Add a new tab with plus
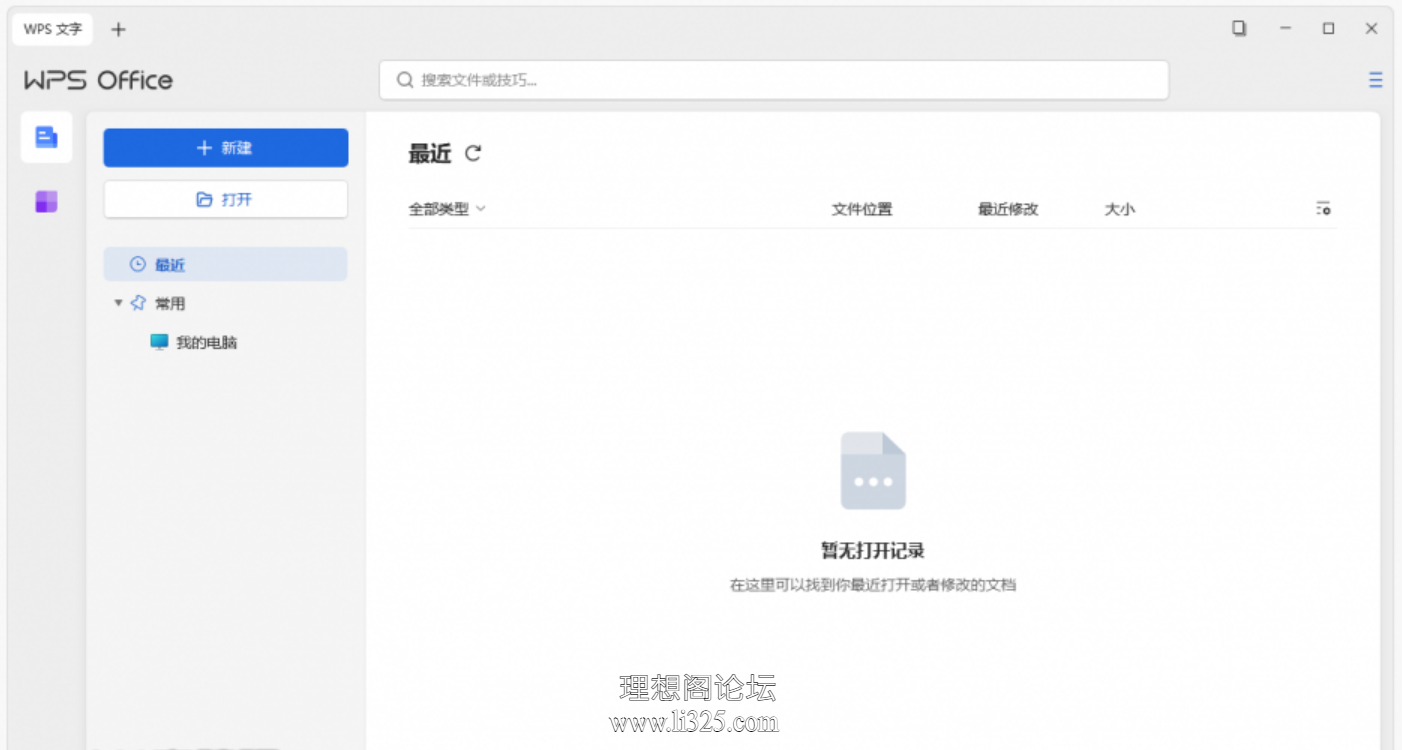Image resolution: width=1402 pixels, height=750 pixels. 118,29
